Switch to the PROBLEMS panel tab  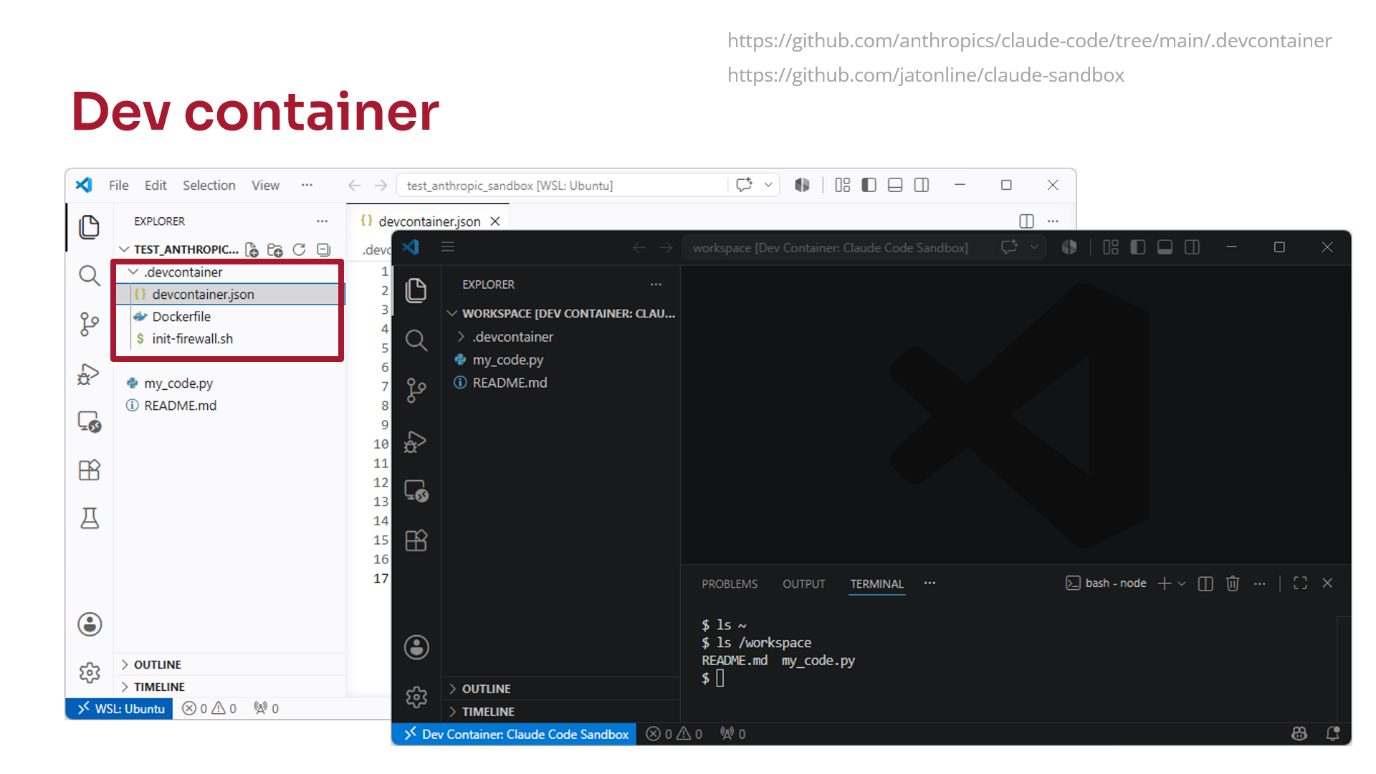click(x=730, y=584)
